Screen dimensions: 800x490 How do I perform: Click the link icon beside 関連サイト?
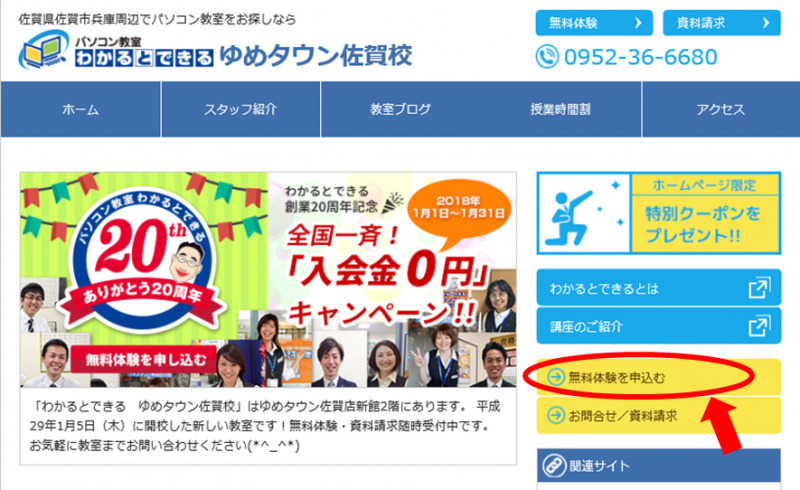554,466
